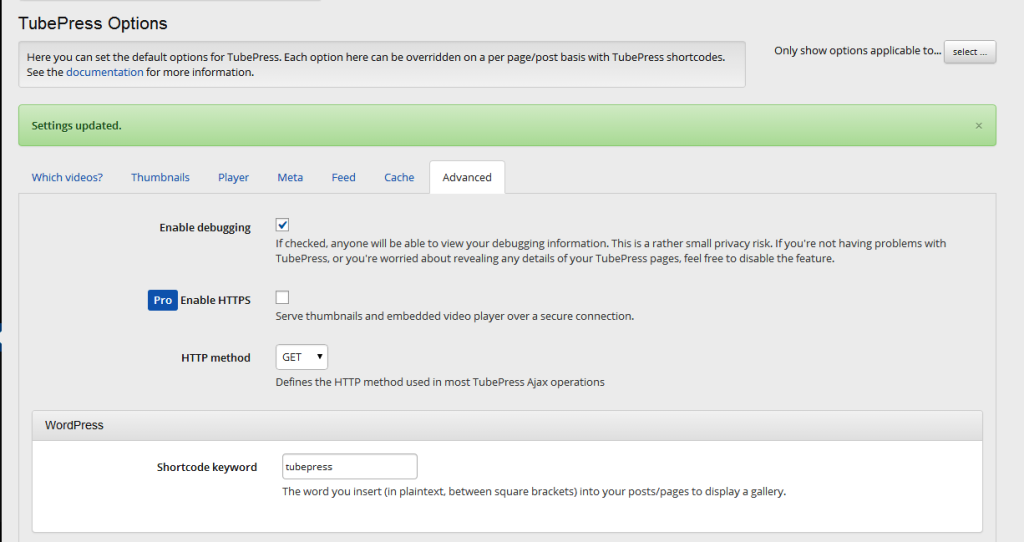
Task: Focus the Shortcode keyword input field
Action: [350, 467]
